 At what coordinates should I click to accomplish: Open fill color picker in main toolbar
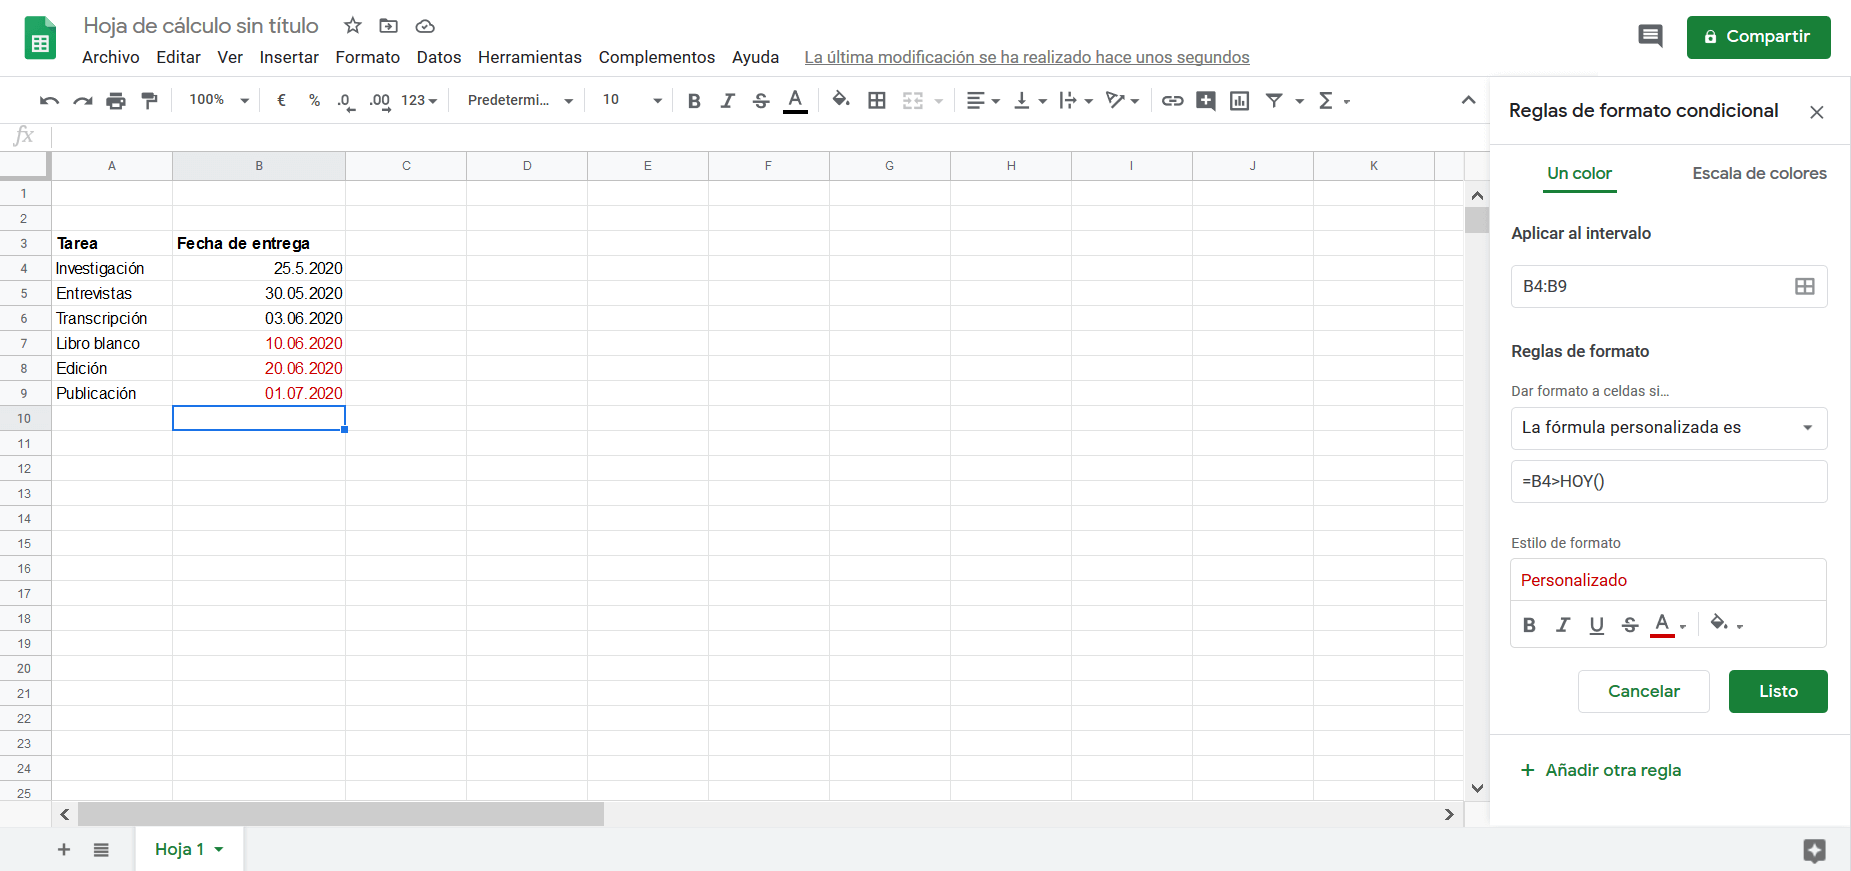point(841,100)
